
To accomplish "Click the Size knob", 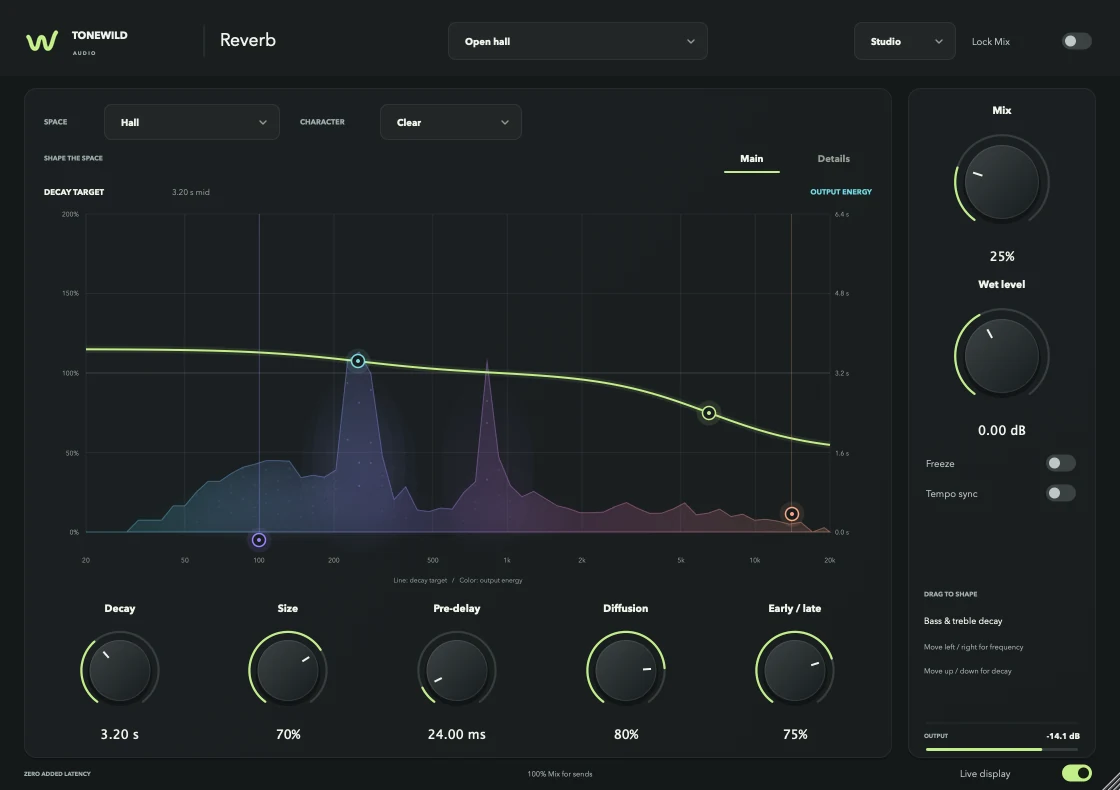I will click(288, 671).
